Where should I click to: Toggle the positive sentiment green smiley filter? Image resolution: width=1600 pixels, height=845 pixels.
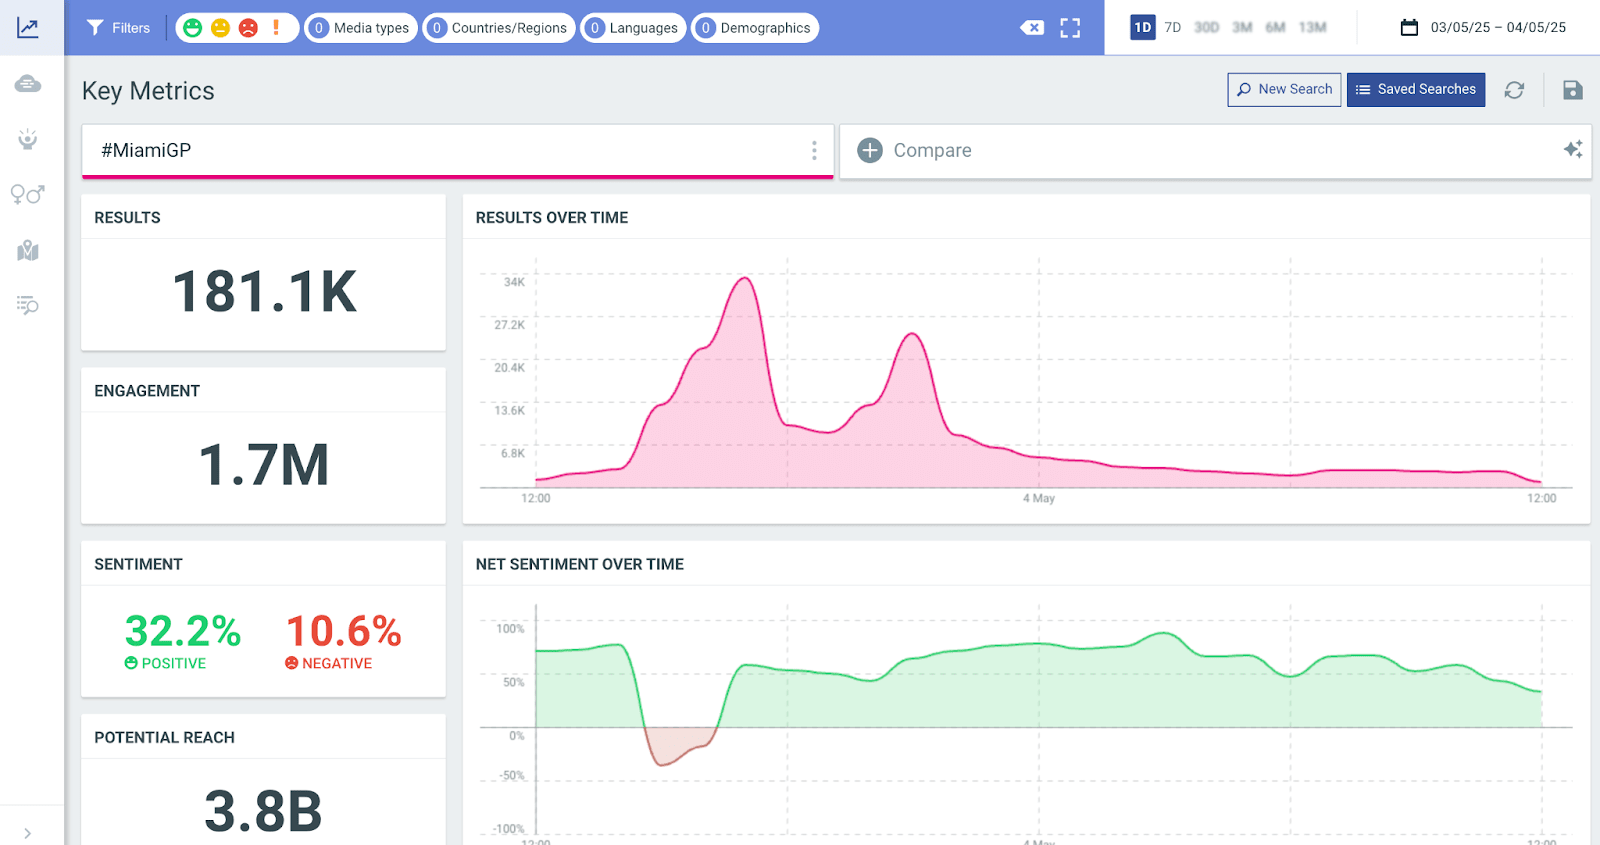tap(193, 28)
